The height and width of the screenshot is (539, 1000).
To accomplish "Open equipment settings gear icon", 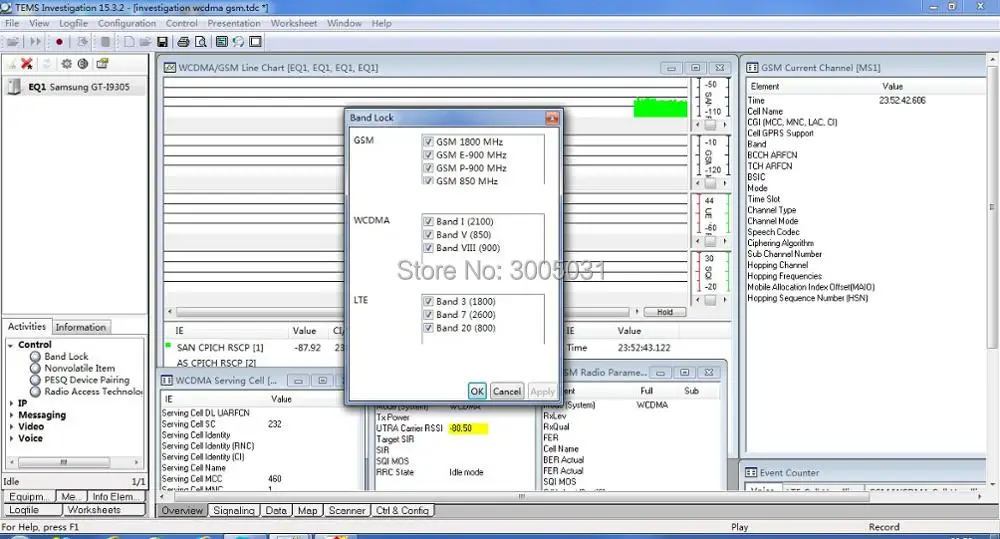I will [66, 64].
